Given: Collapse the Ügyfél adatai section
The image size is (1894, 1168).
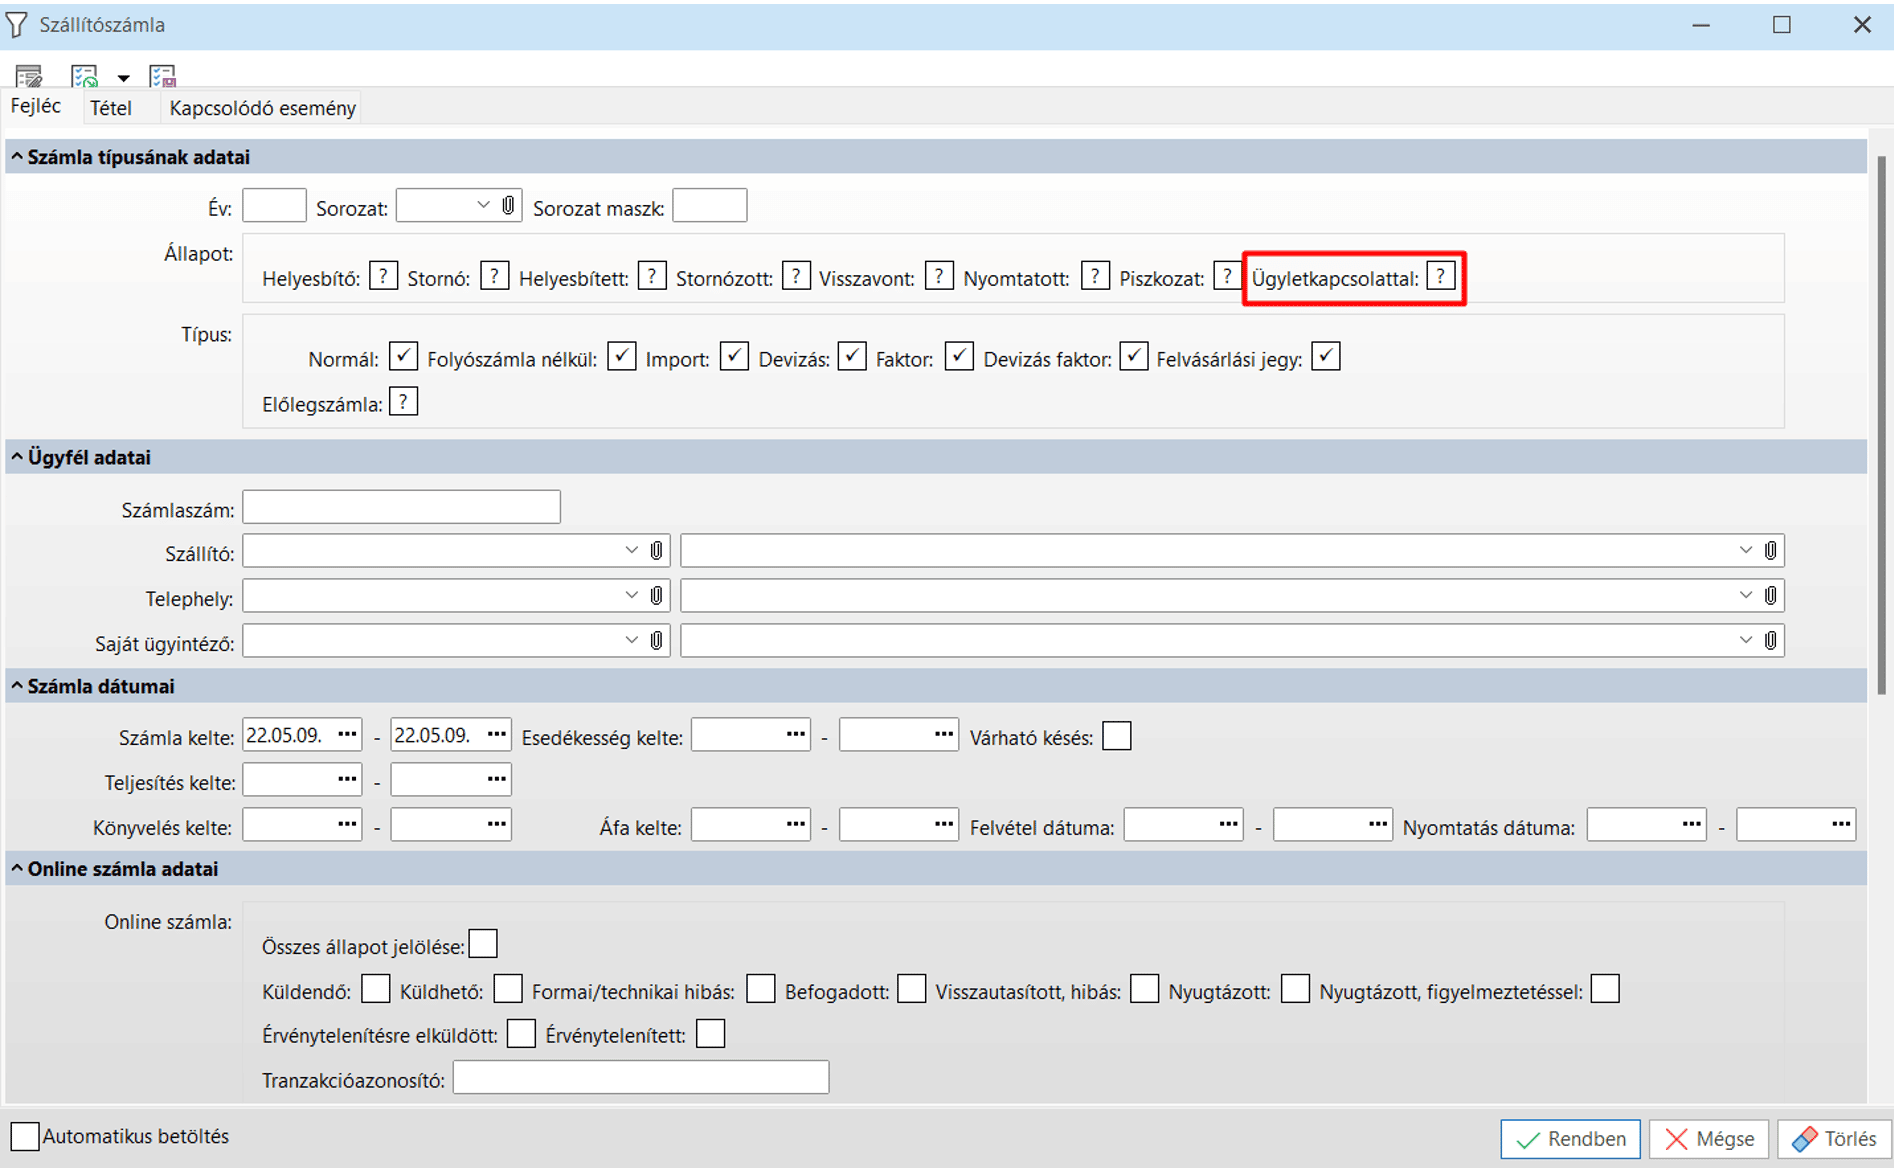Looking at the screenshot, I should (17, 457).
